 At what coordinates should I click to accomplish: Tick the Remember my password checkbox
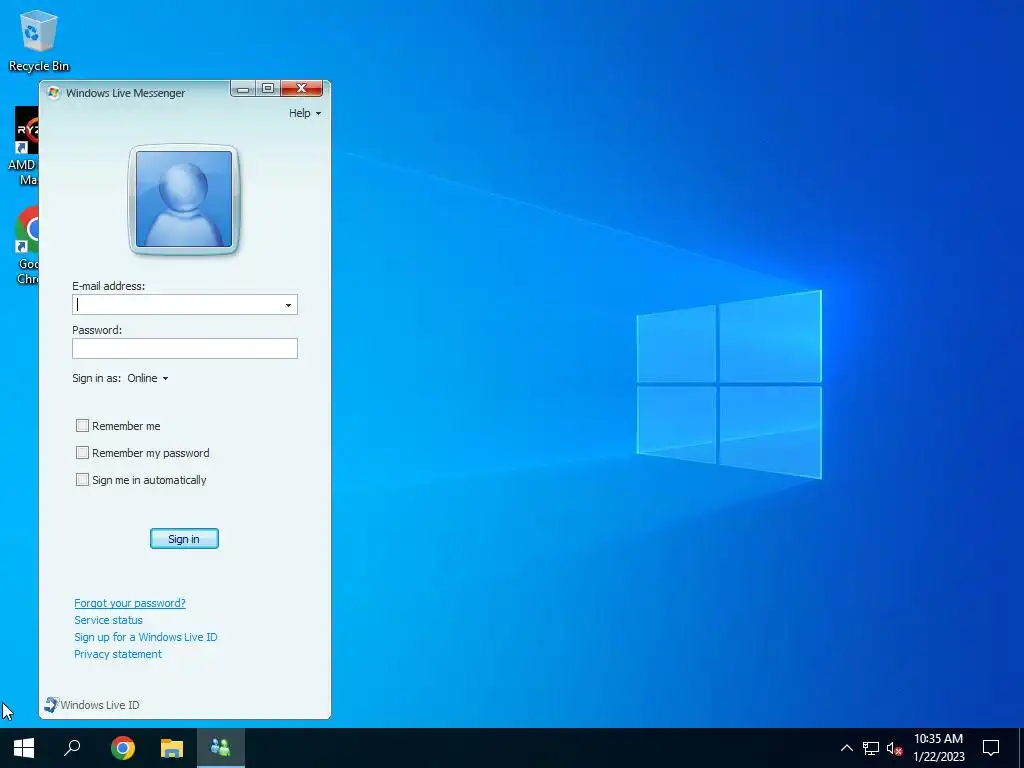(82, 453)
